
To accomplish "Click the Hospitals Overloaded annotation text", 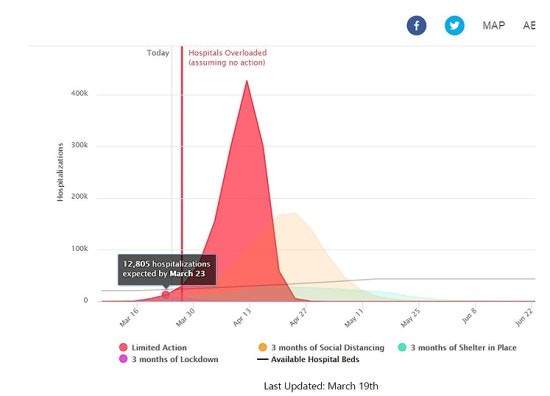I will [227, 58].
